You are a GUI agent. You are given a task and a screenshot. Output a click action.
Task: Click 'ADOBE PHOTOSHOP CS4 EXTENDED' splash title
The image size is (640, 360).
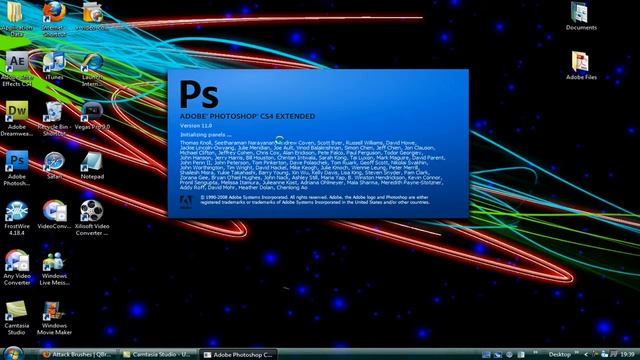click(247, 116)
